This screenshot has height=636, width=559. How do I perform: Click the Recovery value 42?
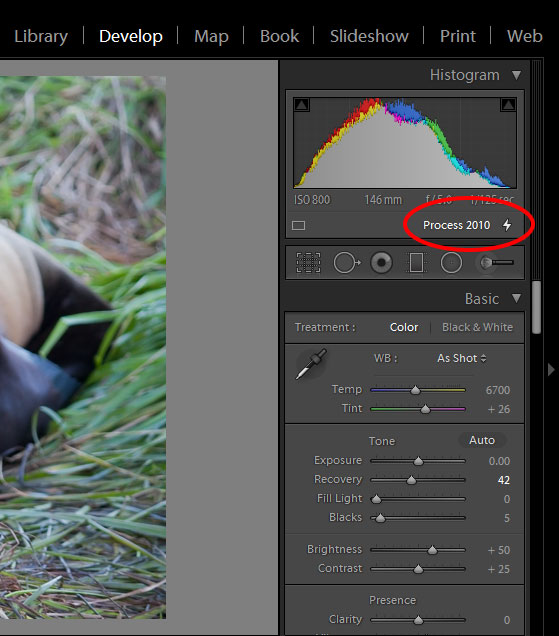click(503, 480)
